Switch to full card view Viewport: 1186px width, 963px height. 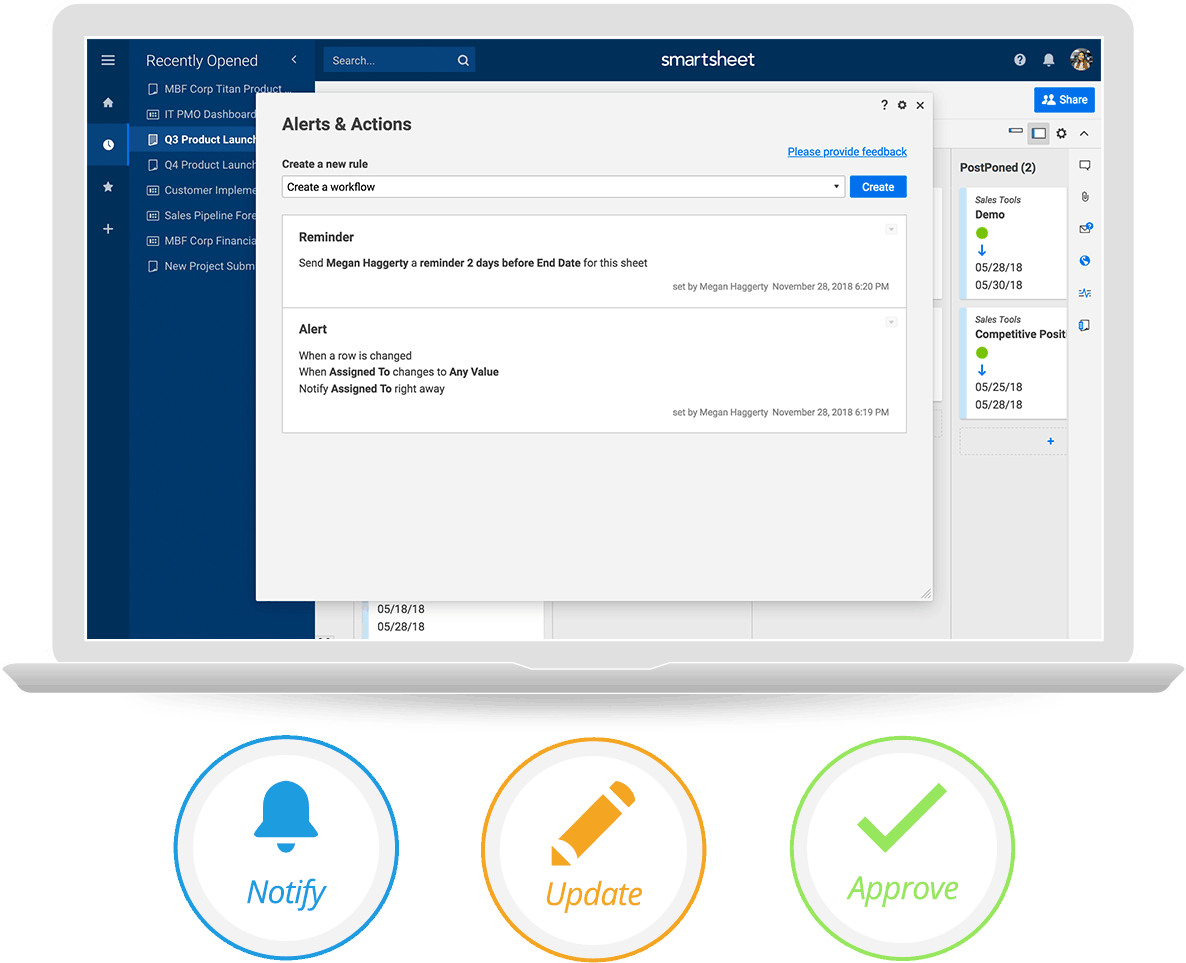pos(1039,133)
